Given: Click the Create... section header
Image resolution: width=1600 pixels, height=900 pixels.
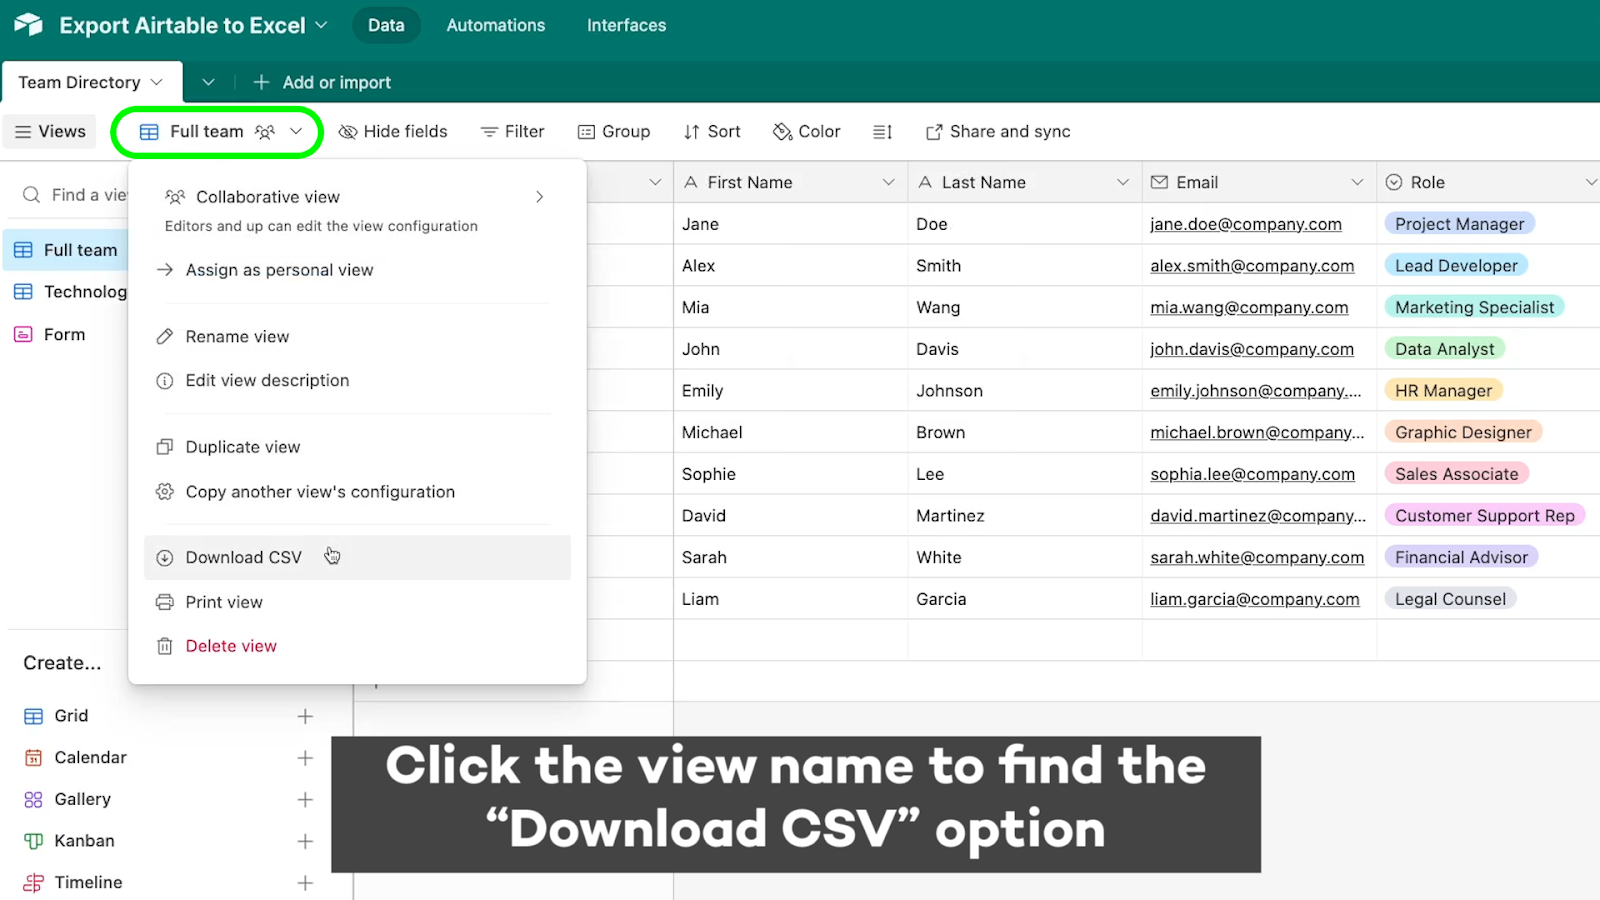Looking at the screenshot, I should 62,663.
